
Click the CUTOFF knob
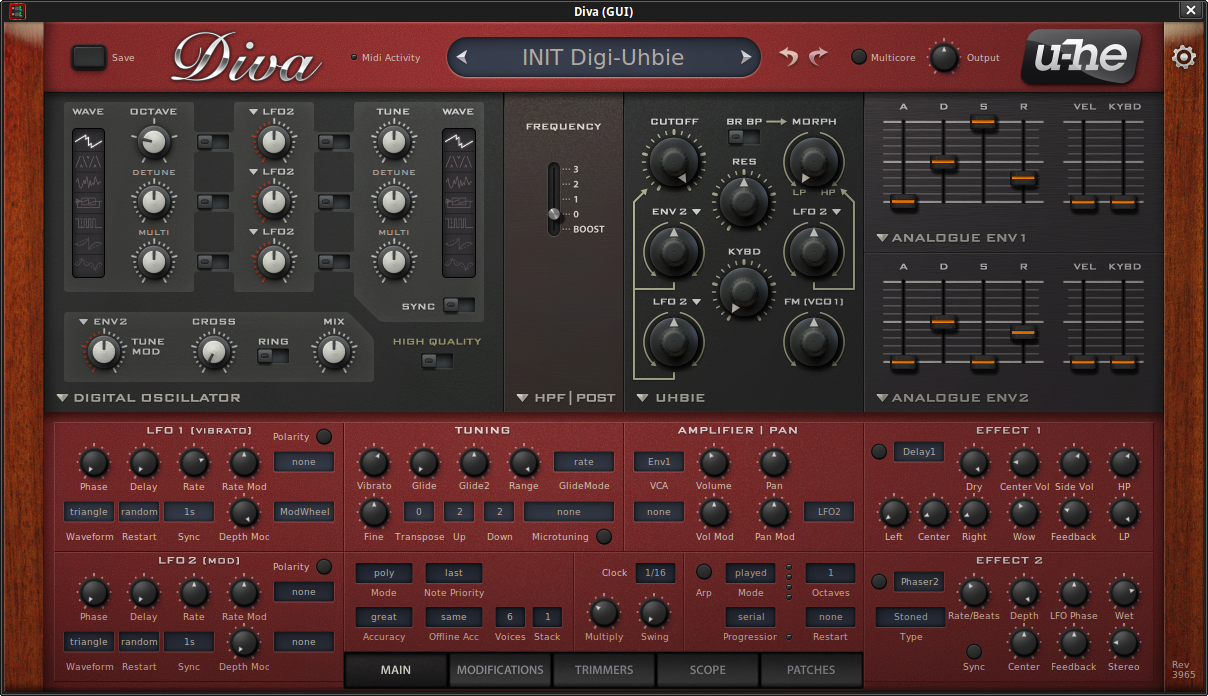tap(674, 160)
